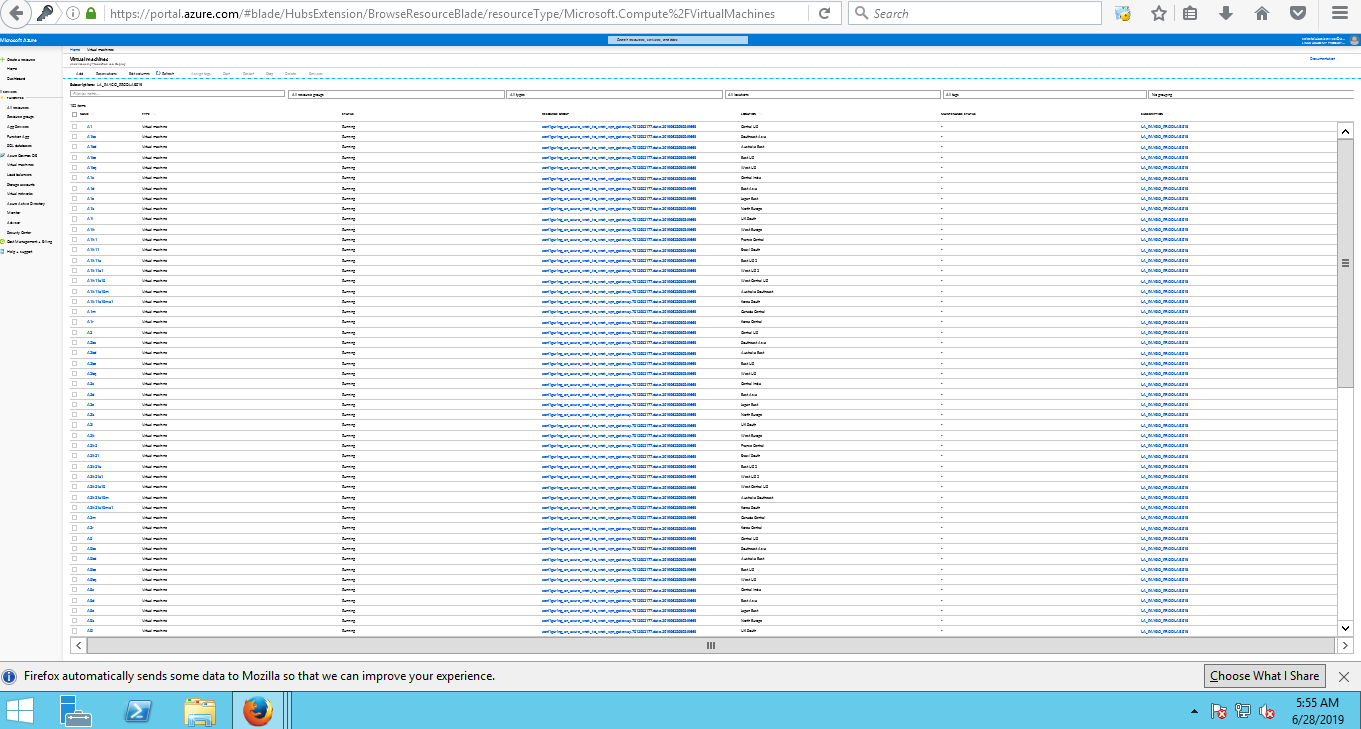The height and width of the screenshot is (729, 1361).
Task: Click the Firefox back arrow button
Action: pyautogui.click(x=16, y=14)
